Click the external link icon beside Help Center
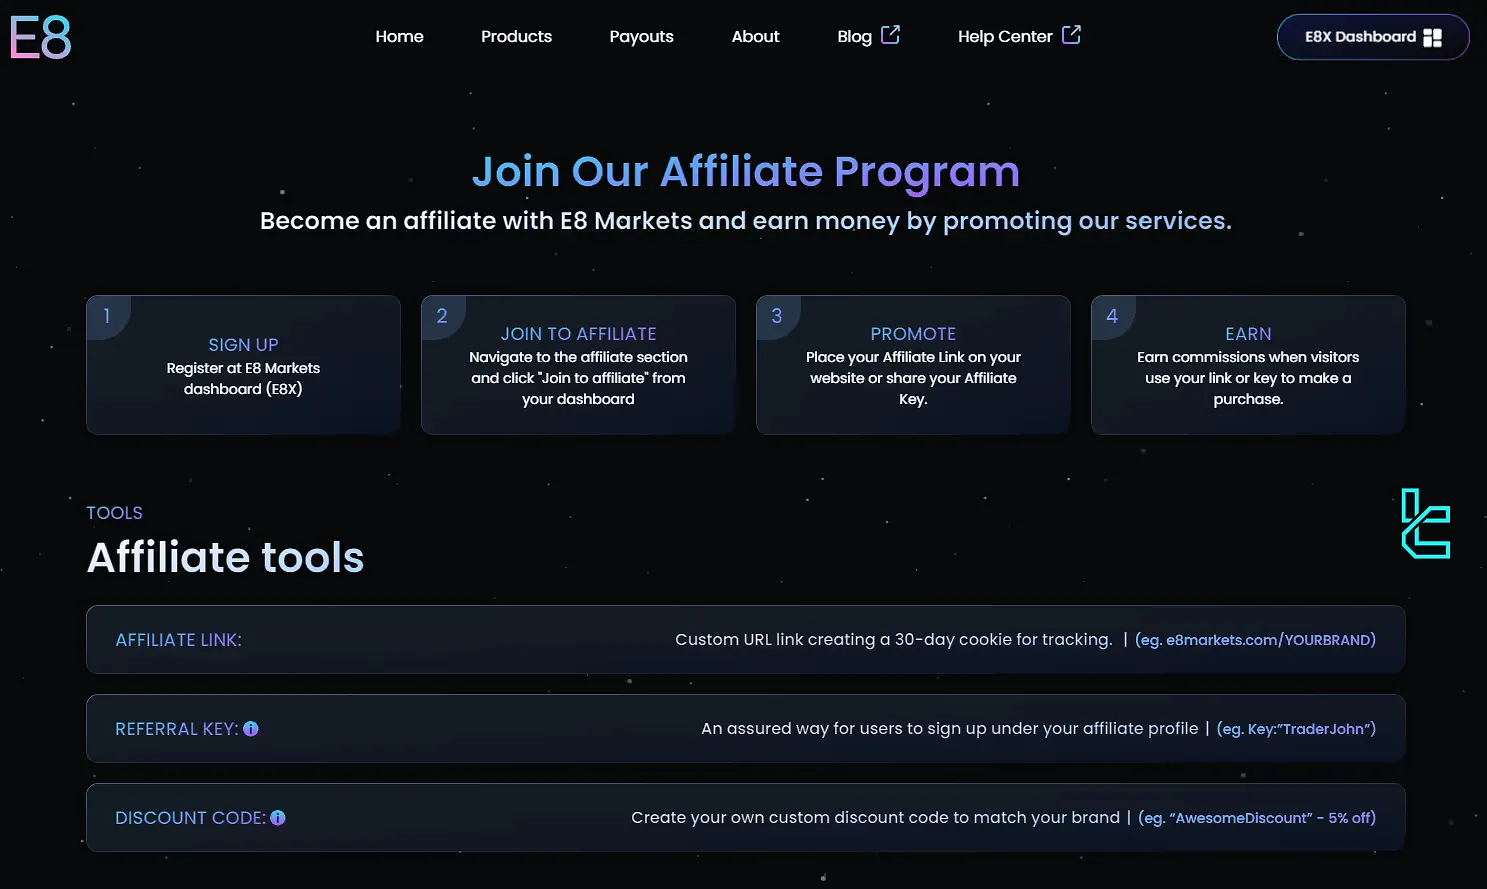Image resolution: width=1487 pixels, height=889 pixels. [1071, 35]
